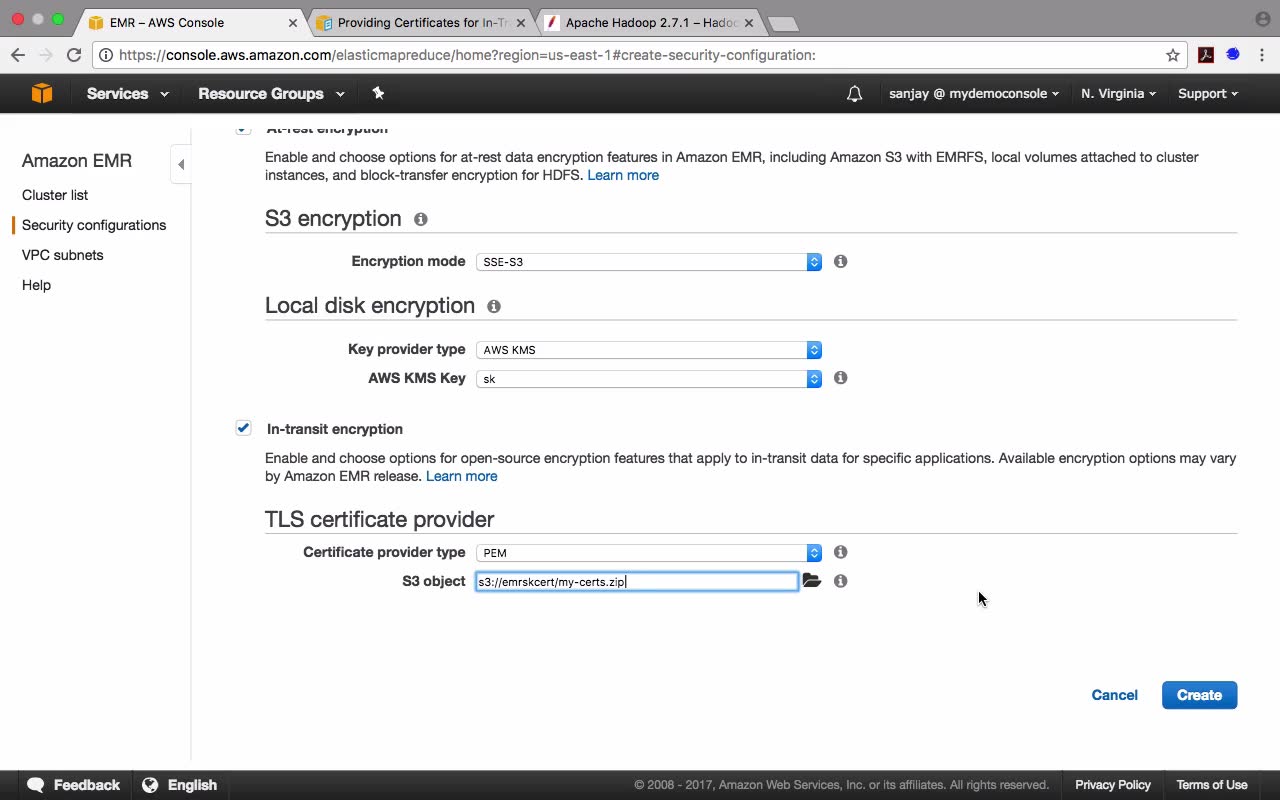Expand the Resource Groups menu

(271, 94)
